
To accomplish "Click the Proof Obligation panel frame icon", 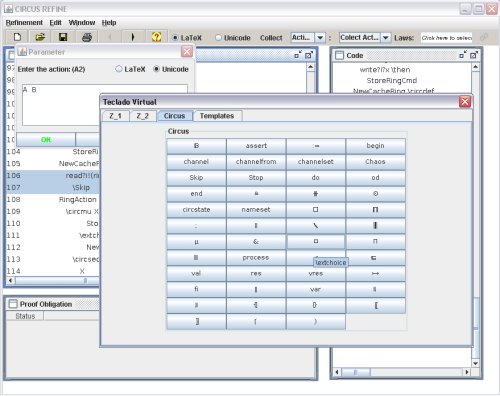I will [13, 304].
